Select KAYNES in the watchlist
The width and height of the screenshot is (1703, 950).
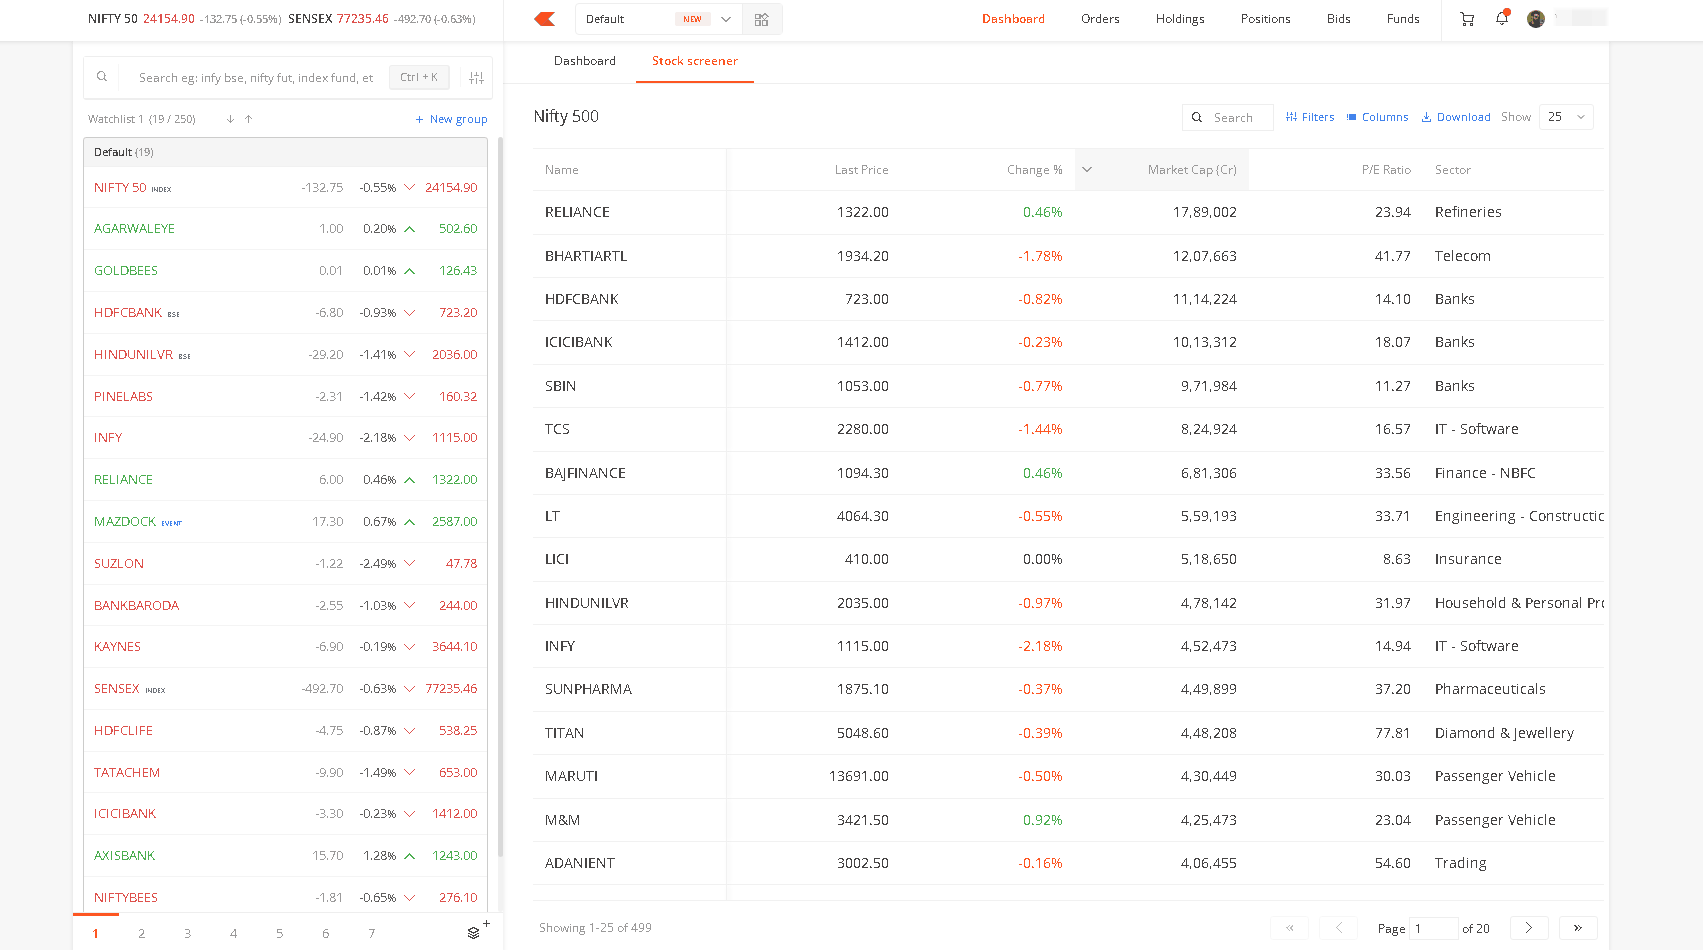point(285,647)
